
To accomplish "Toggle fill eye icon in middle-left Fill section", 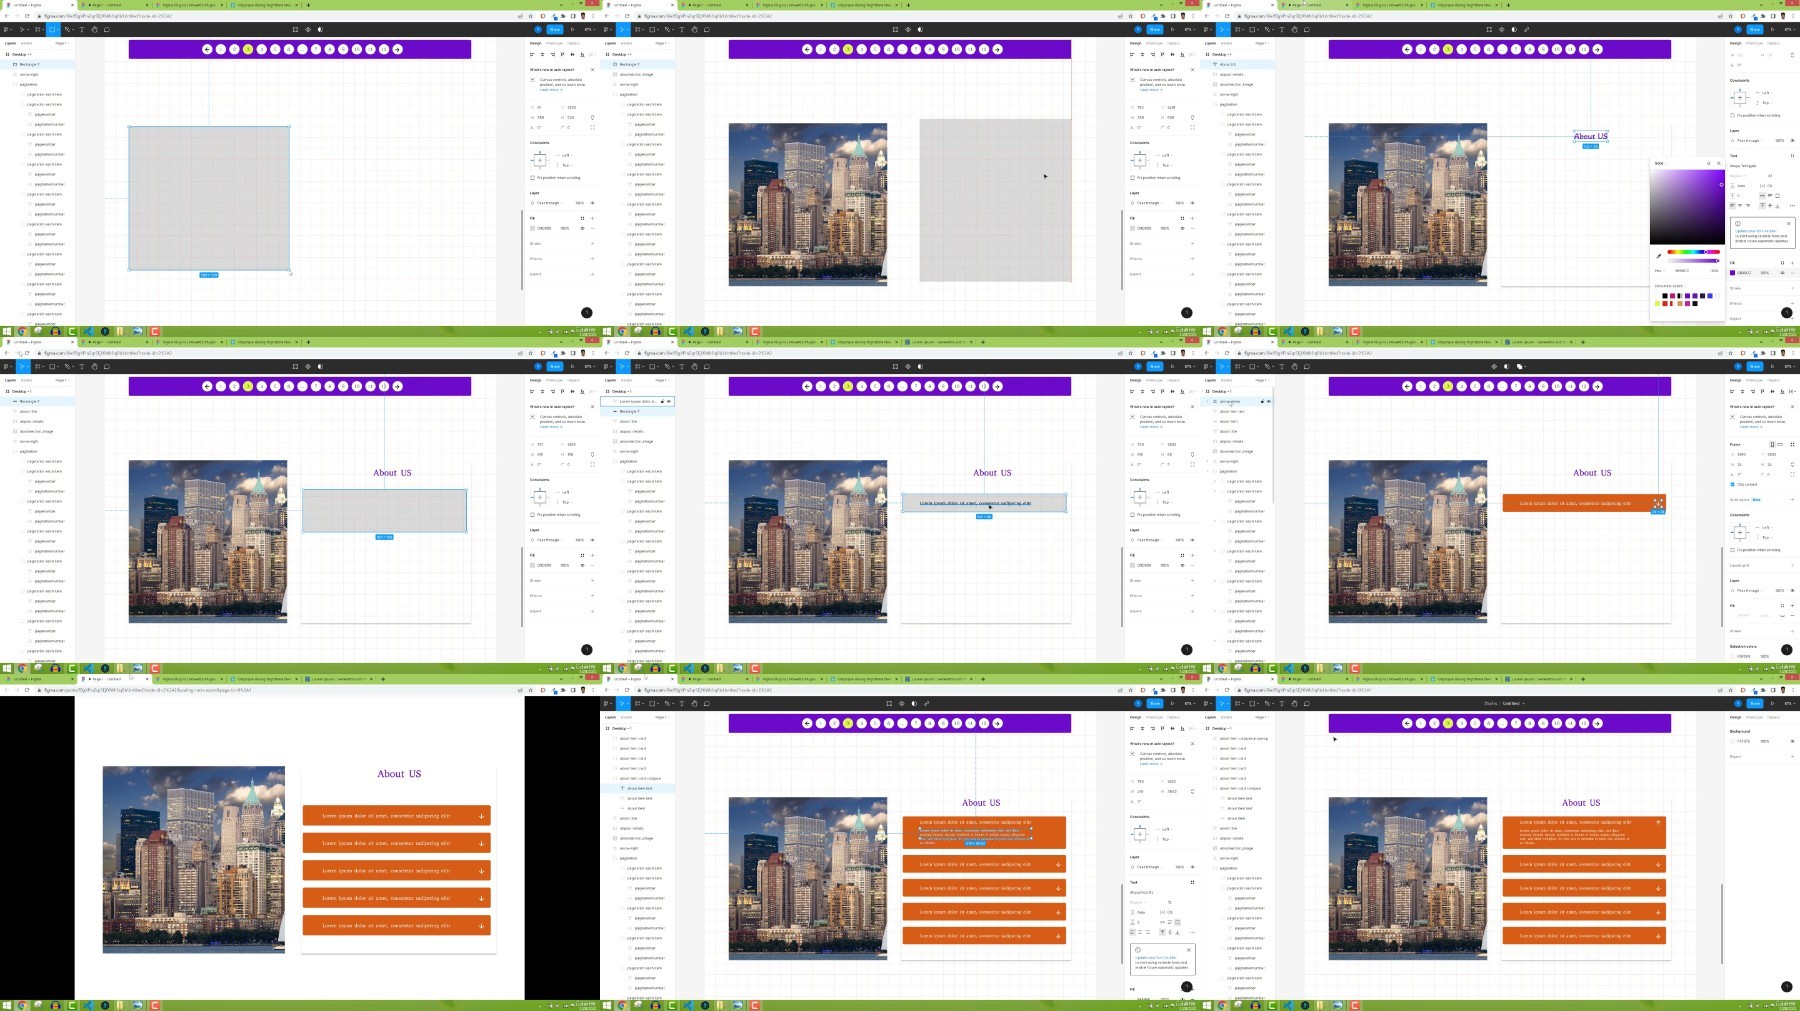I will pyautogui.click(x=583, y=565).
